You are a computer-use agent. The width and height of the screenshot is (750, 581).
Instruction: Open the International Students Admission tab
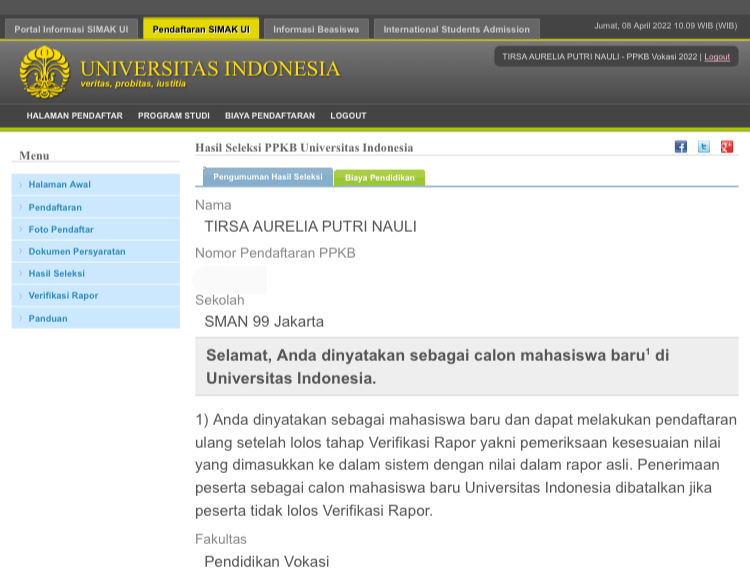pos(457,29)
